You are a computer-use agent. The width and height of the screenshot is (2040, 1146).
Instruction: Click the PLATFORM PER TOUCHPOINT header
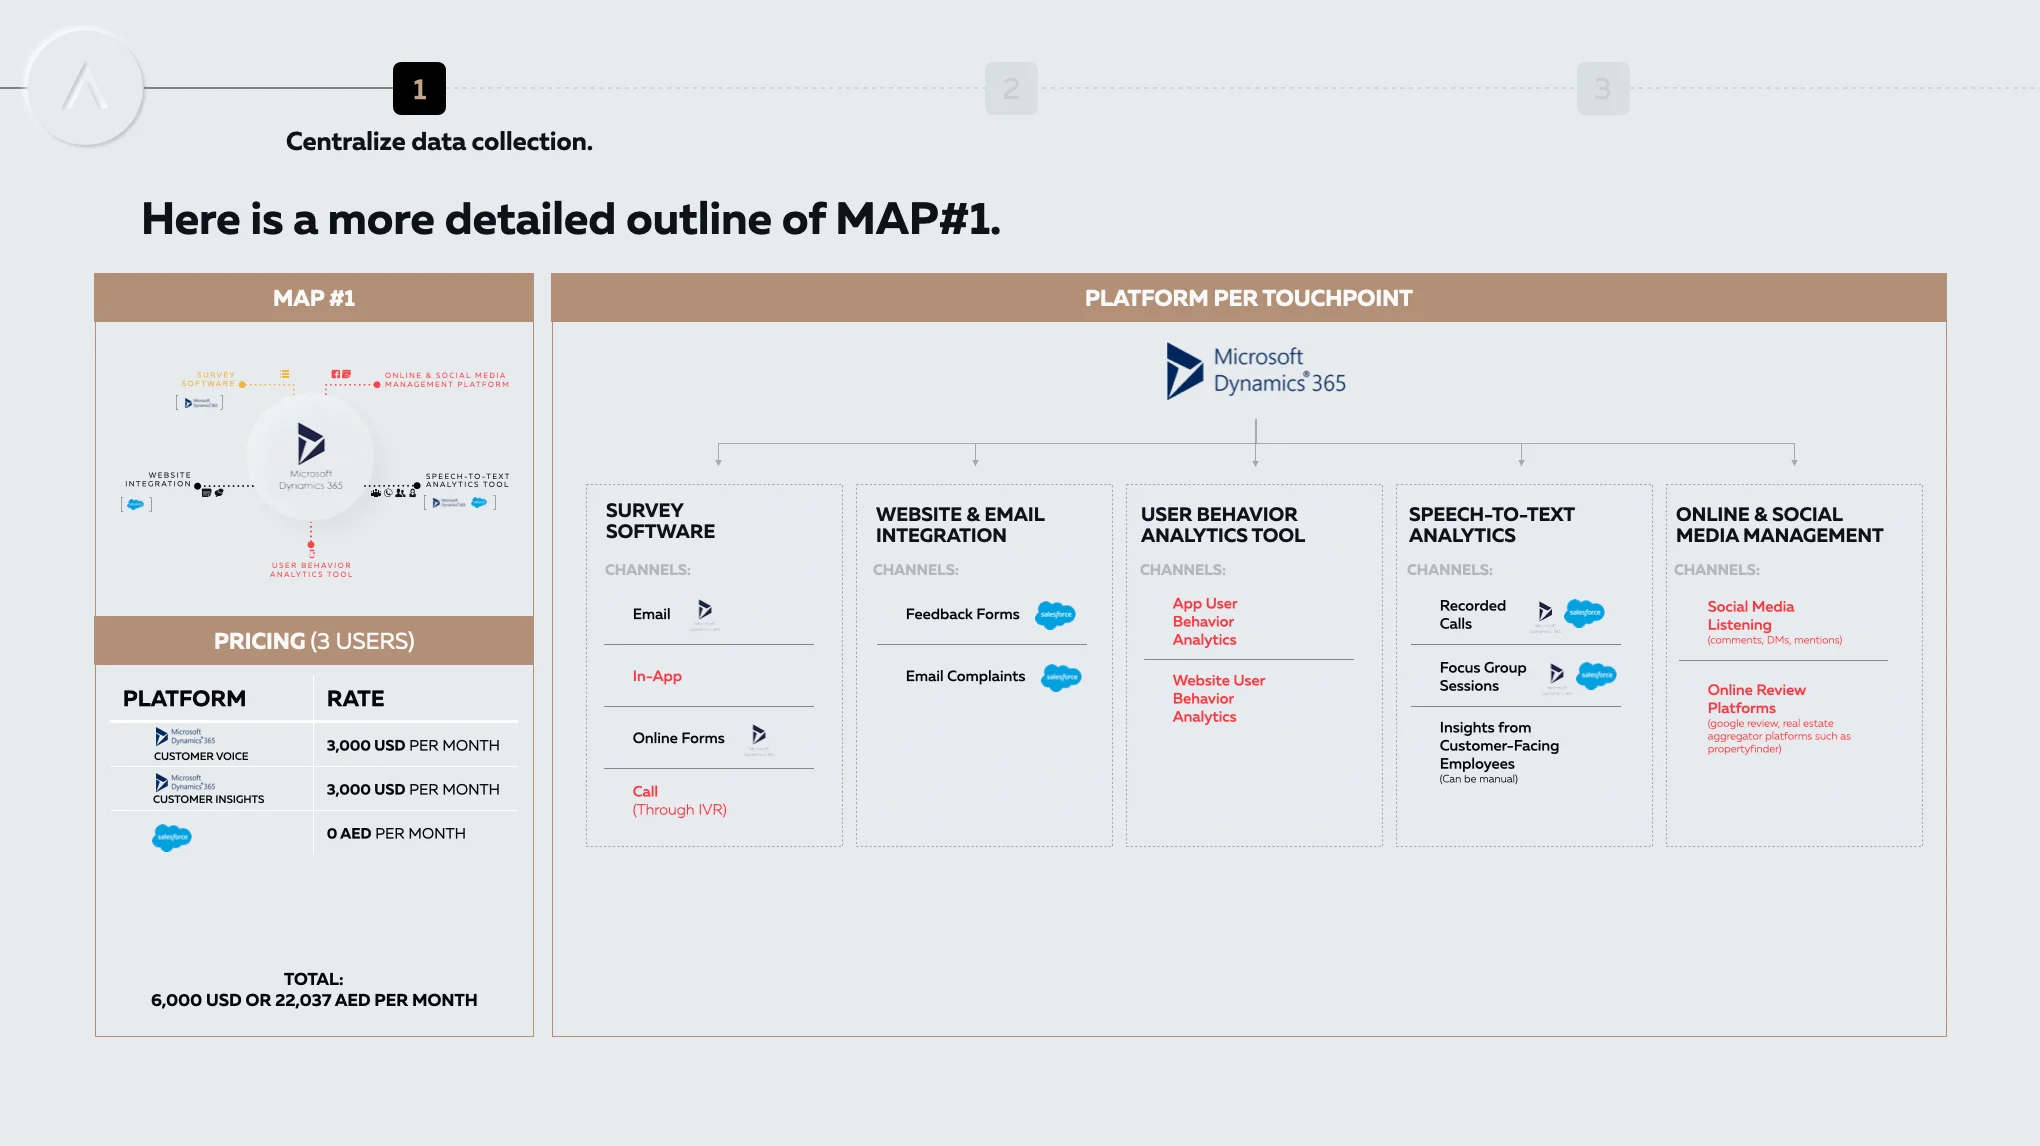click(1249, 298)
